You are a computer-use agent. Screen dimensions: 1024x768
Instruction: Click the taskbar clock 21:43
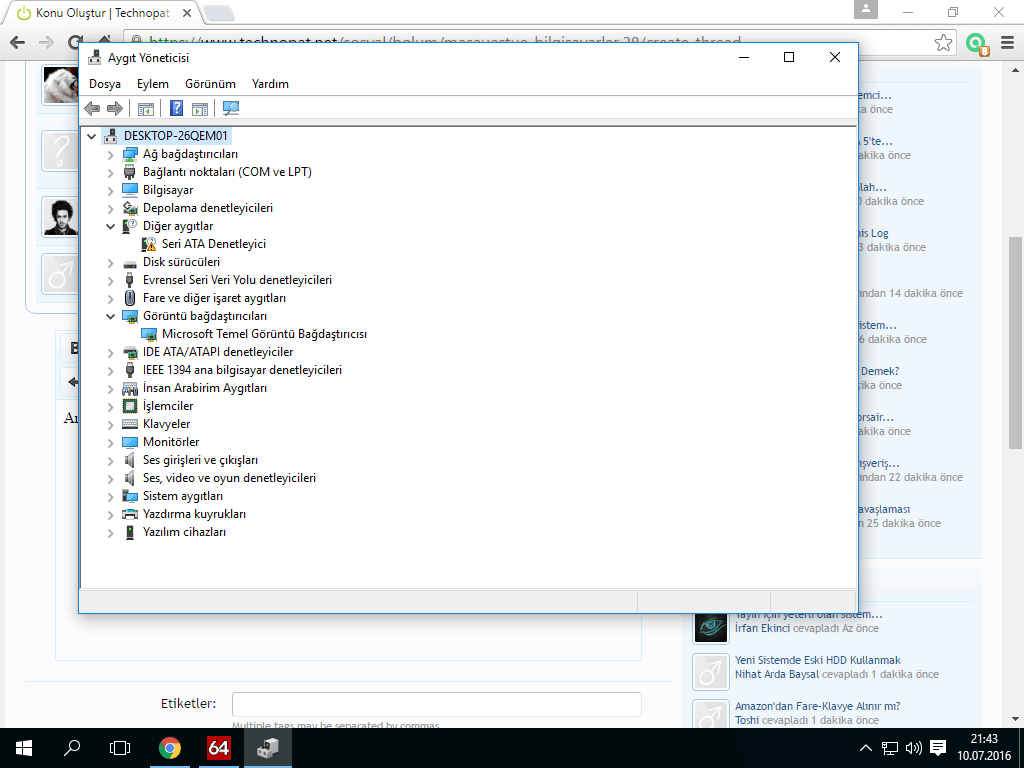pyautogui.click(x=984, y=739)
